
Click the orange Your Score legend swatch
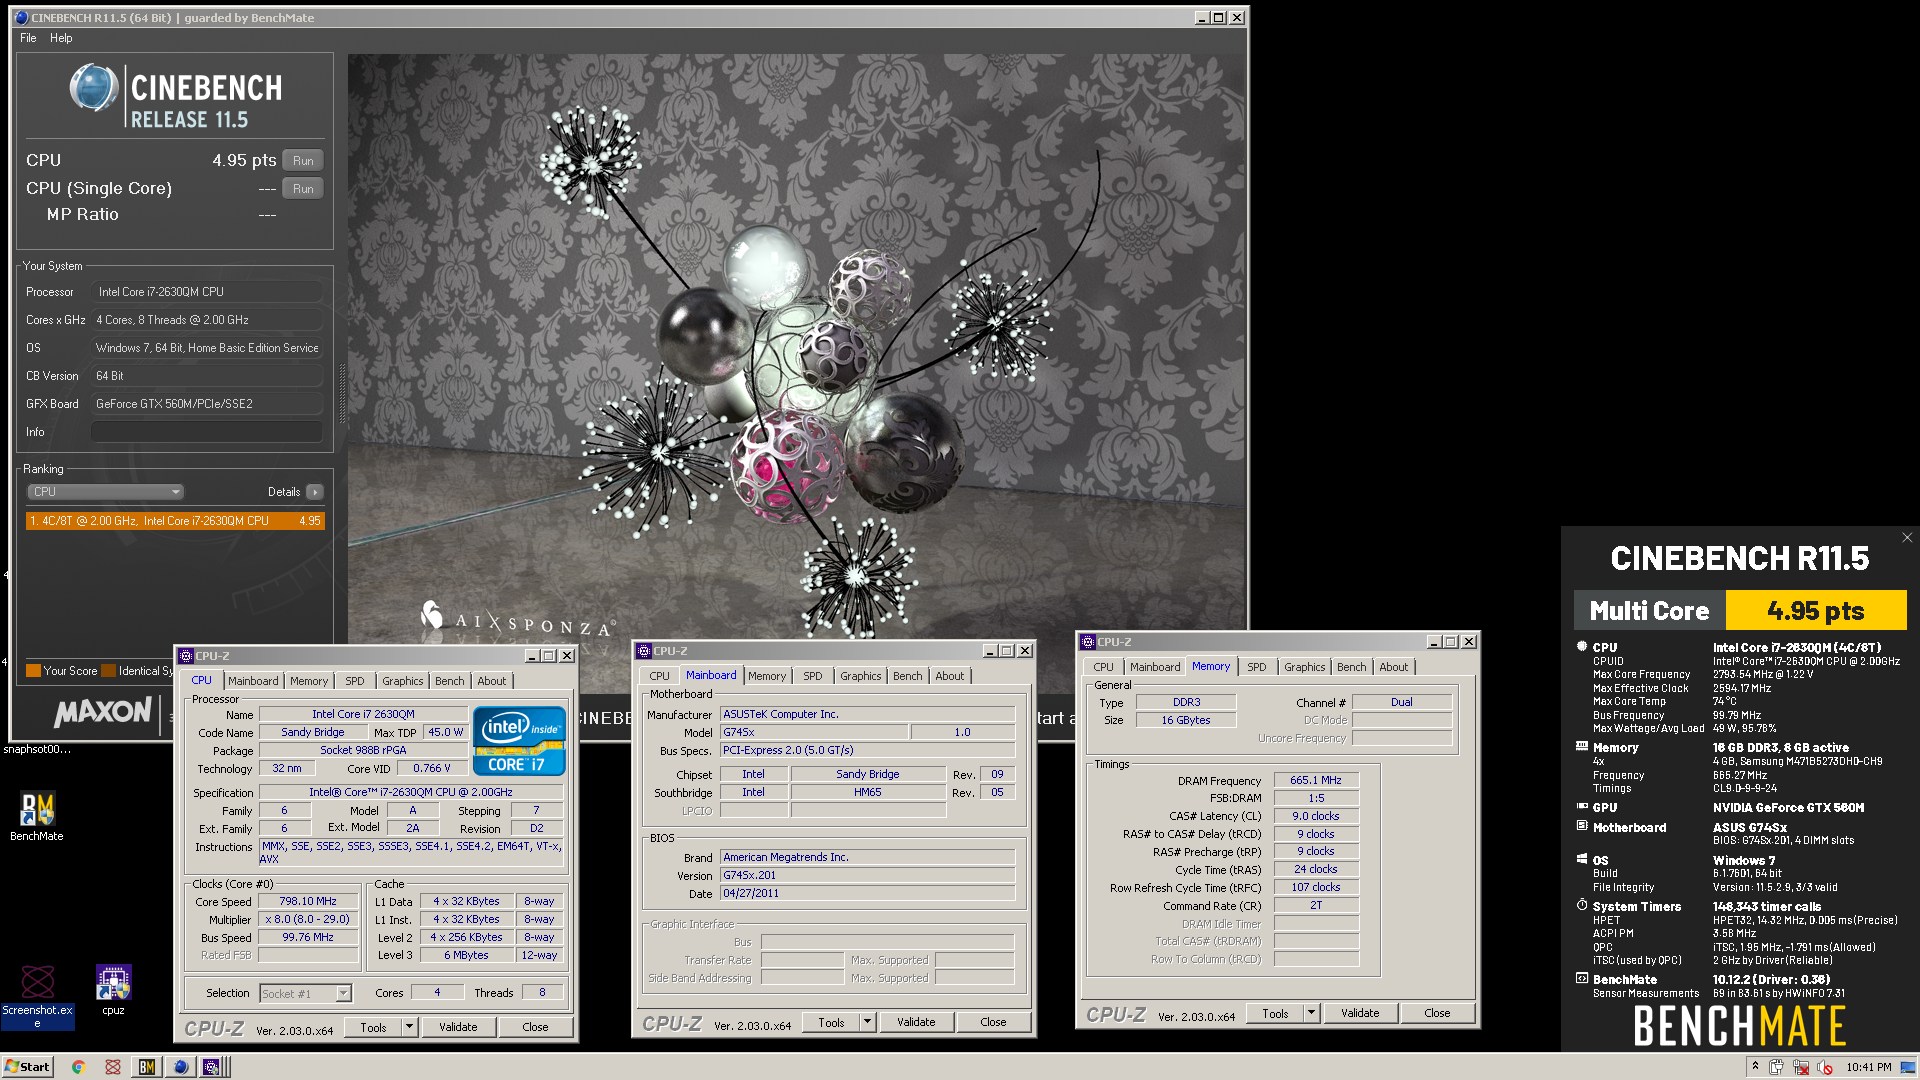[x=33, y=671]
